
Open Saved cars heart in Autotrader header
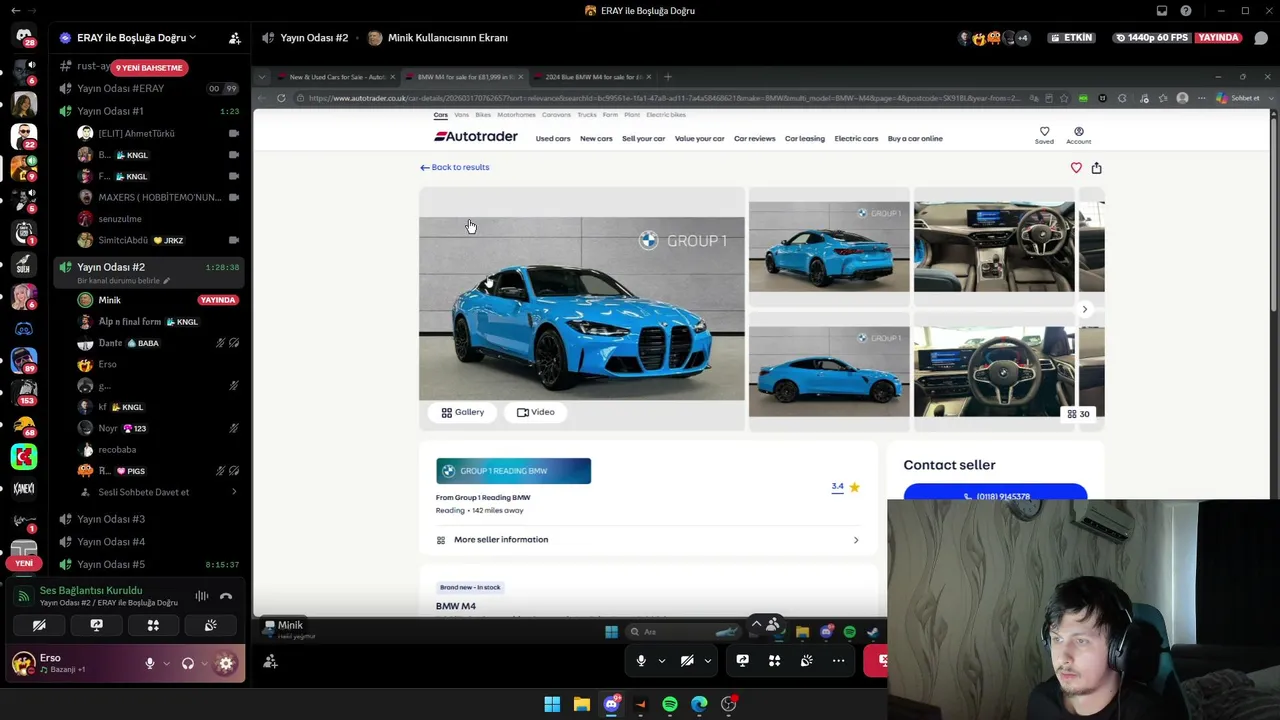click(1044, 135)
